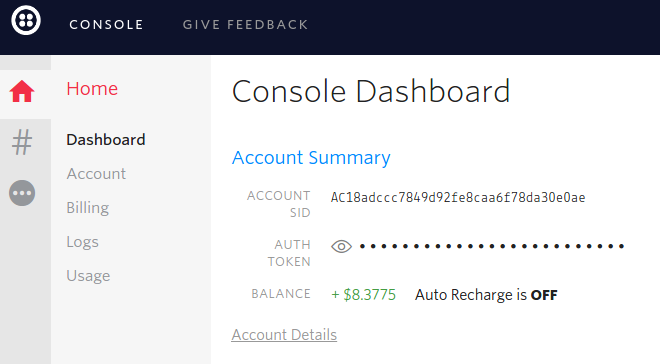Open the Logs sidebar item
The width and height of the screenshot is (660, 364).
coord(82,242)
